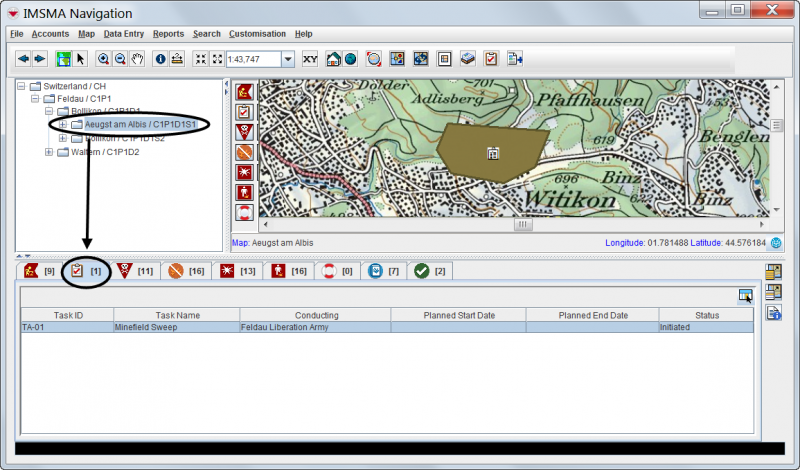Open the map scale dropdown

288,59
